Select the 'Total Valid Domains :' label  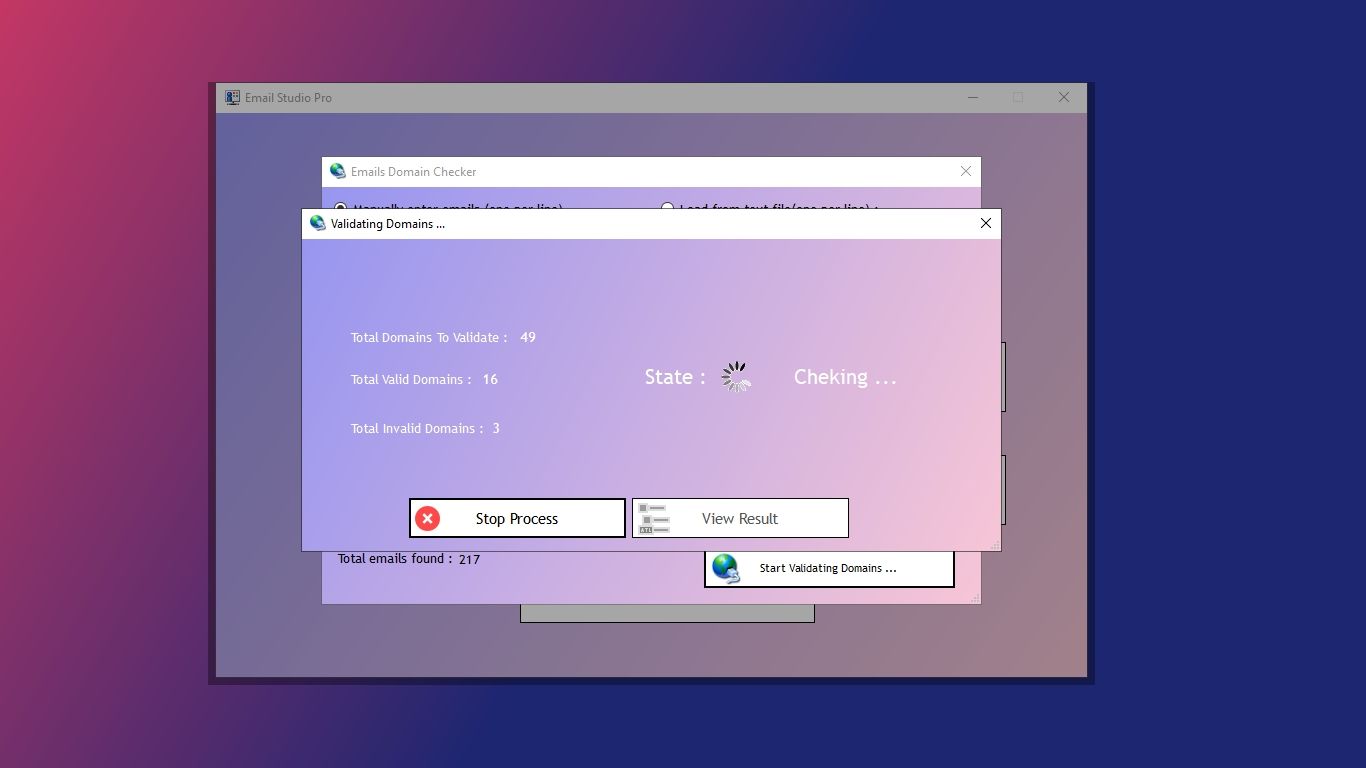pos(410,380)
